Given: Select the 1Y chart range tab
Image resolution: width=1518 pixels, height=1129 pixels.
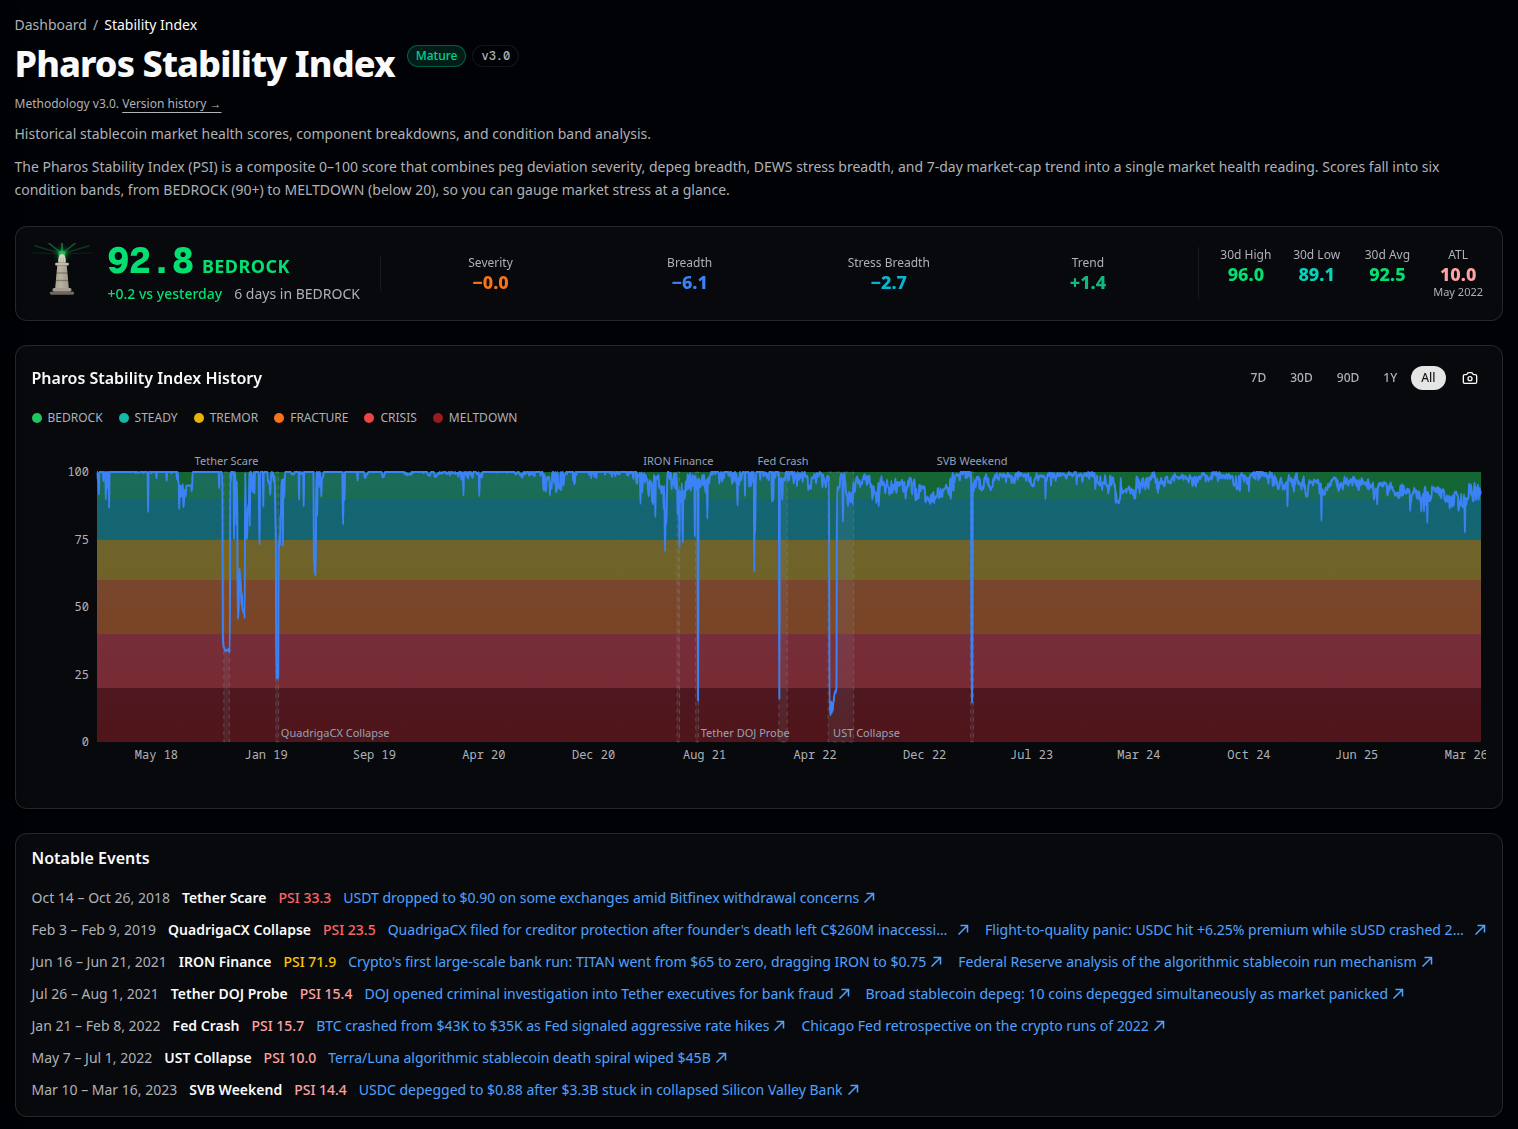Looking at the screenshot, I should pos(1390,378).
